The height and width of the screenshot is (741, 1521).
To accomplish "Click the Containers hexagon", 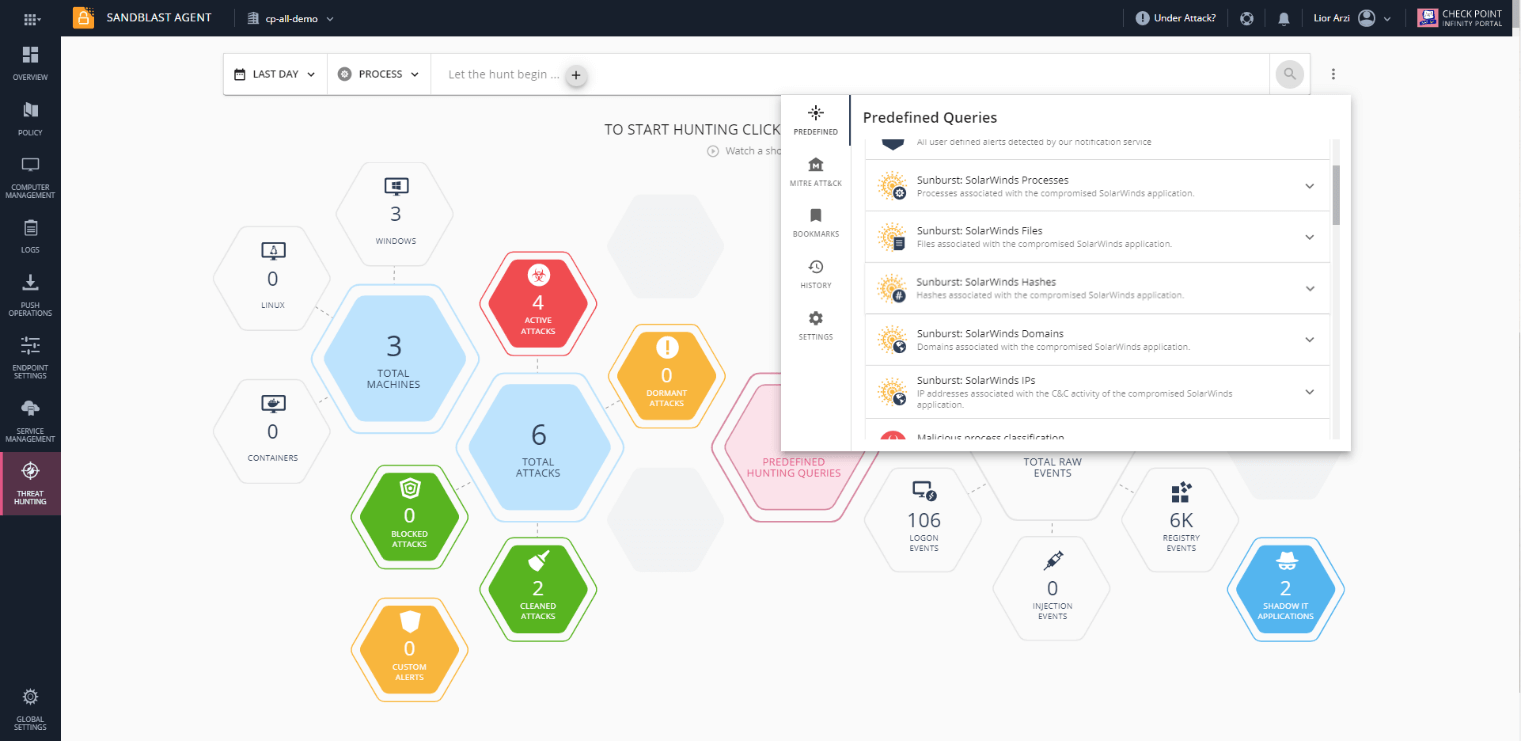I will coord(272,431).
